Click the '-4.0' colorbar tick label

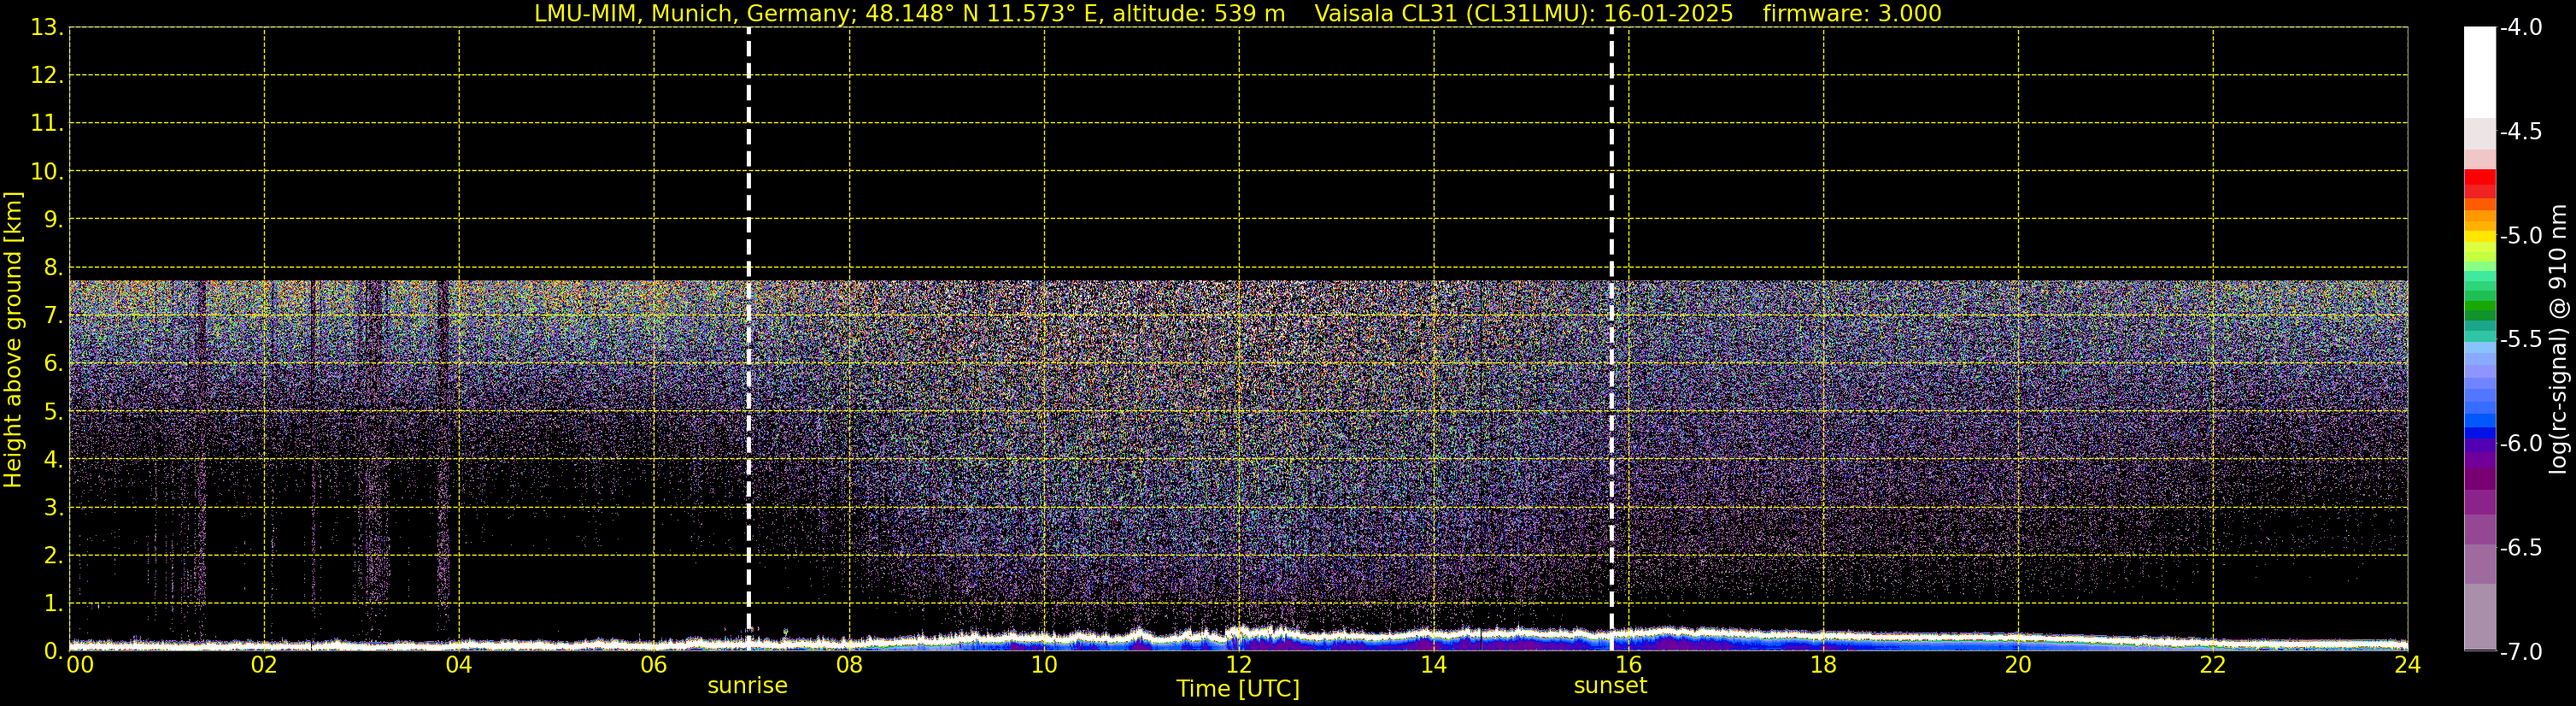[x=2519, y=28]
